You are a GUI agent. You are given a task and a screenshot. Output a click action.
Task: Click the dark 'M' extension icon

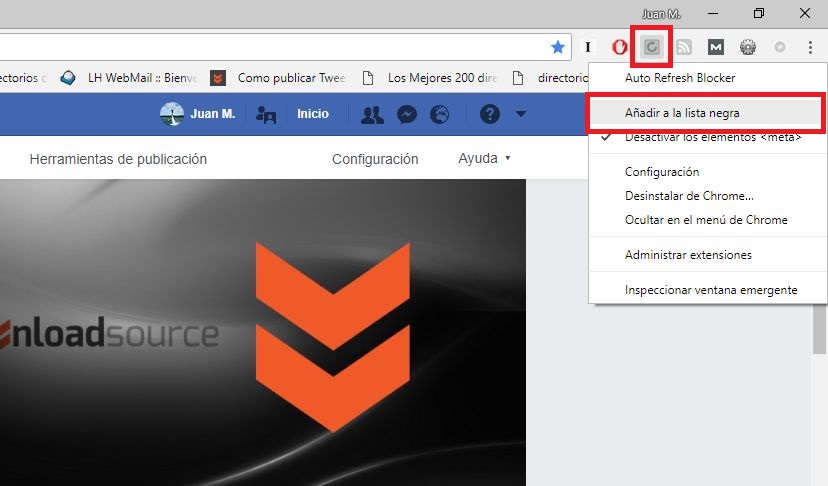716,48
